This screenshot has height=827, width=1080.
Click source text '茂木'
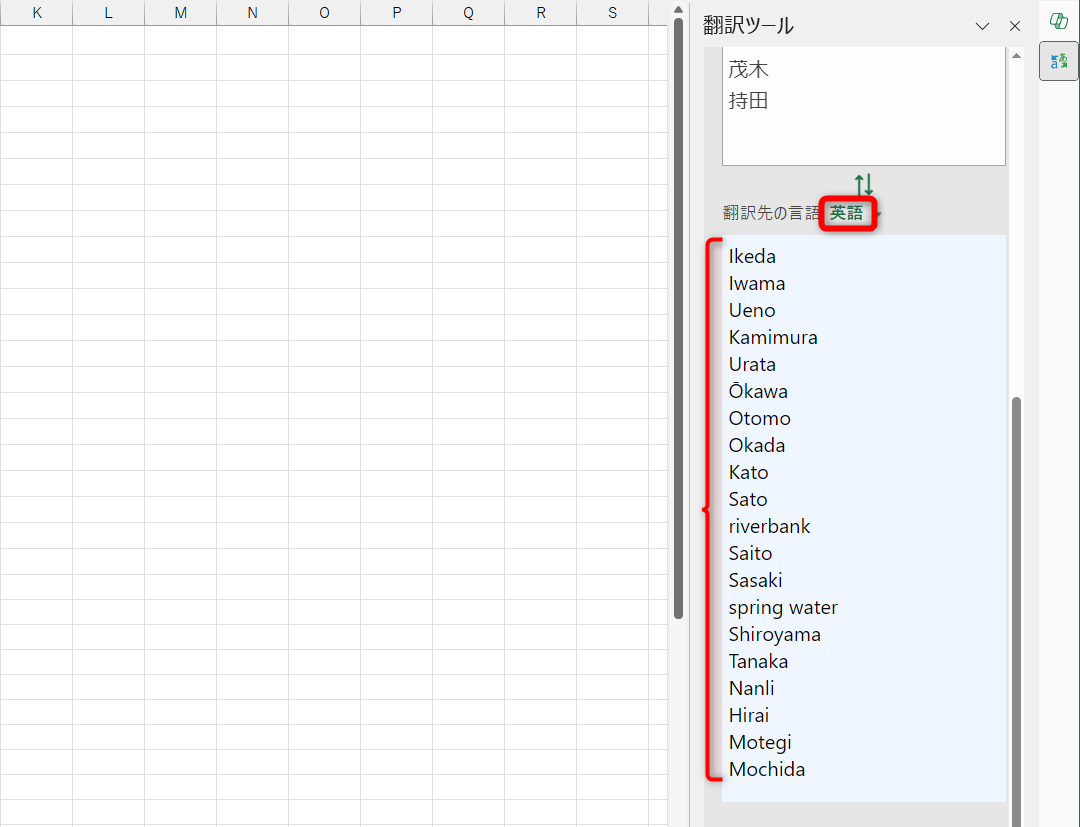click(748, 70)
